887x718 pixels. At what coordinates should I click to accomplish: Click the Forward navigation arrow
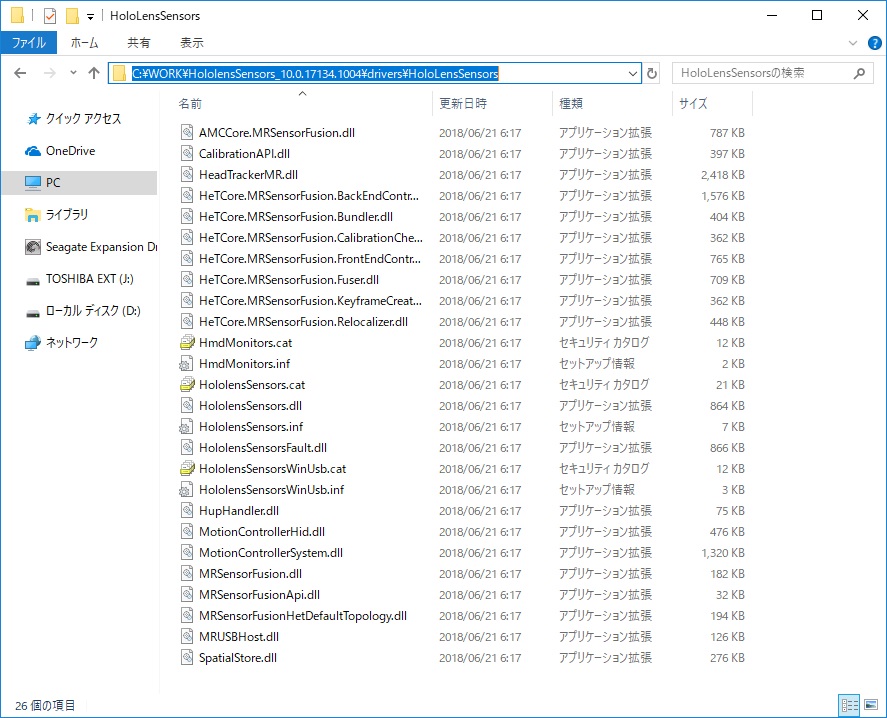pyautogui.click(x=50, y=73)
